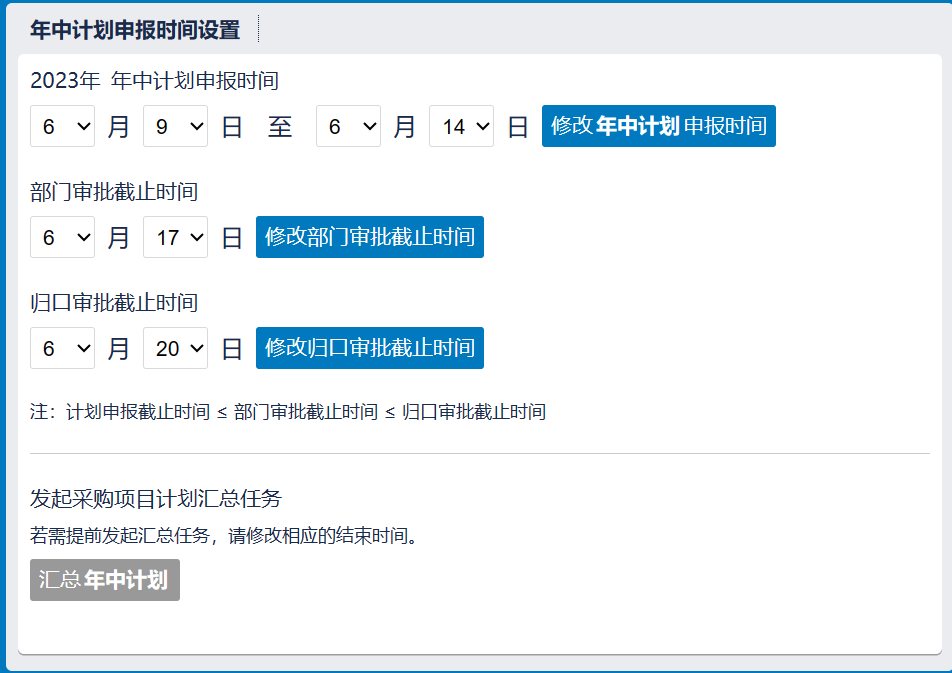Click the 发起采购项目计划汇总任务 heading
This screenshot has height=673, width=952.
pos(156,499)
